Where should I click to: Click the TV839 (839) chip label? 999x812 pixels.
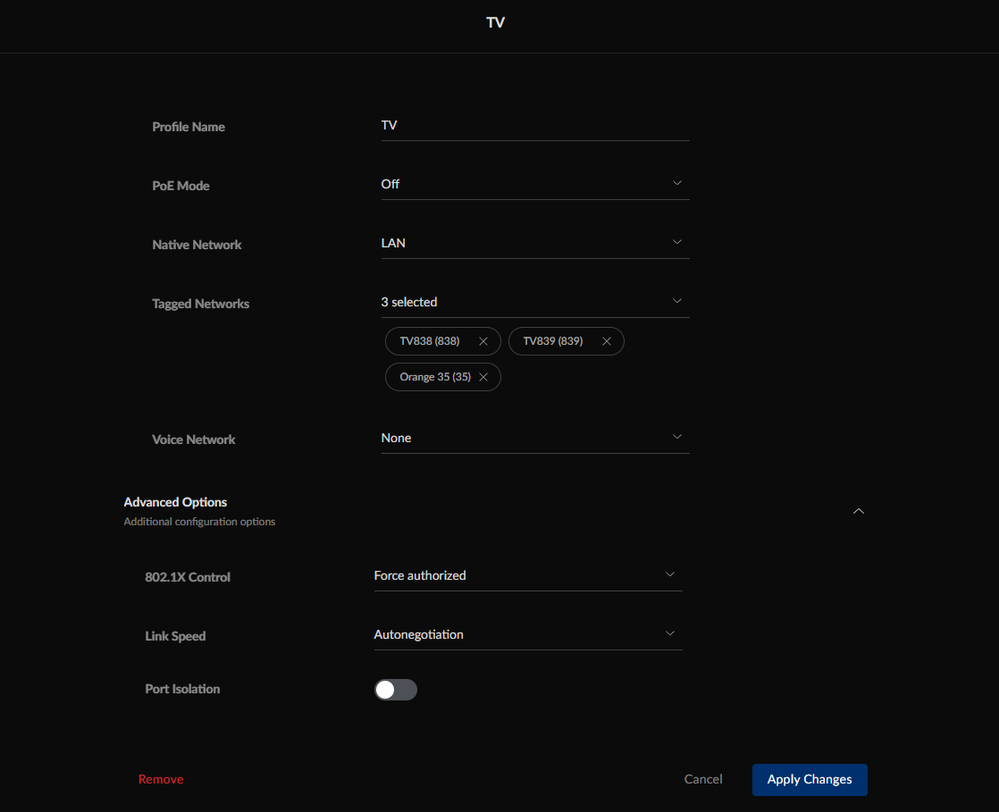(553, 342)
